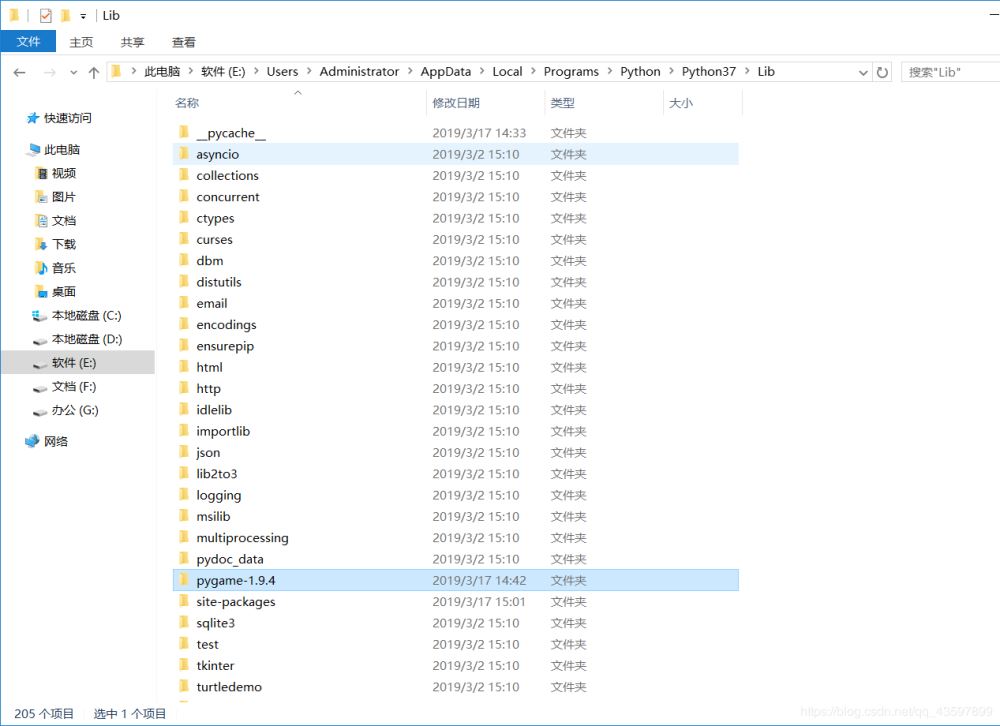Select 文档 (F:) drive in sidebar

pos(64,387)
